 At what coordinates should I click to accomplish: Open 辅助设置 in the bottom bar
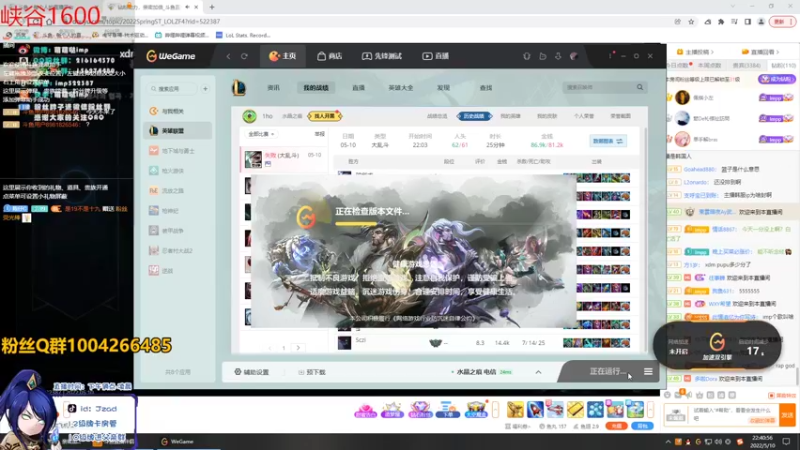[x=252, y=372]
